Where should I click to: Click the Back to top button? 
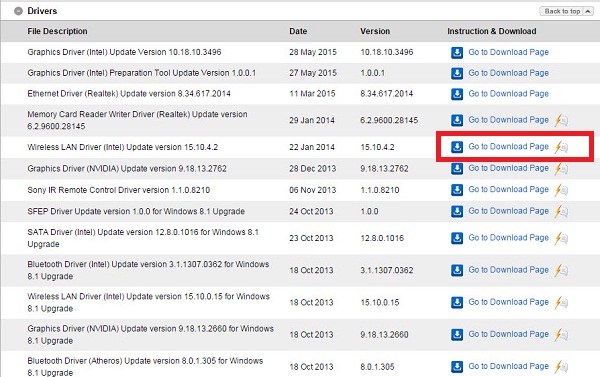click(x=566, y=11)
